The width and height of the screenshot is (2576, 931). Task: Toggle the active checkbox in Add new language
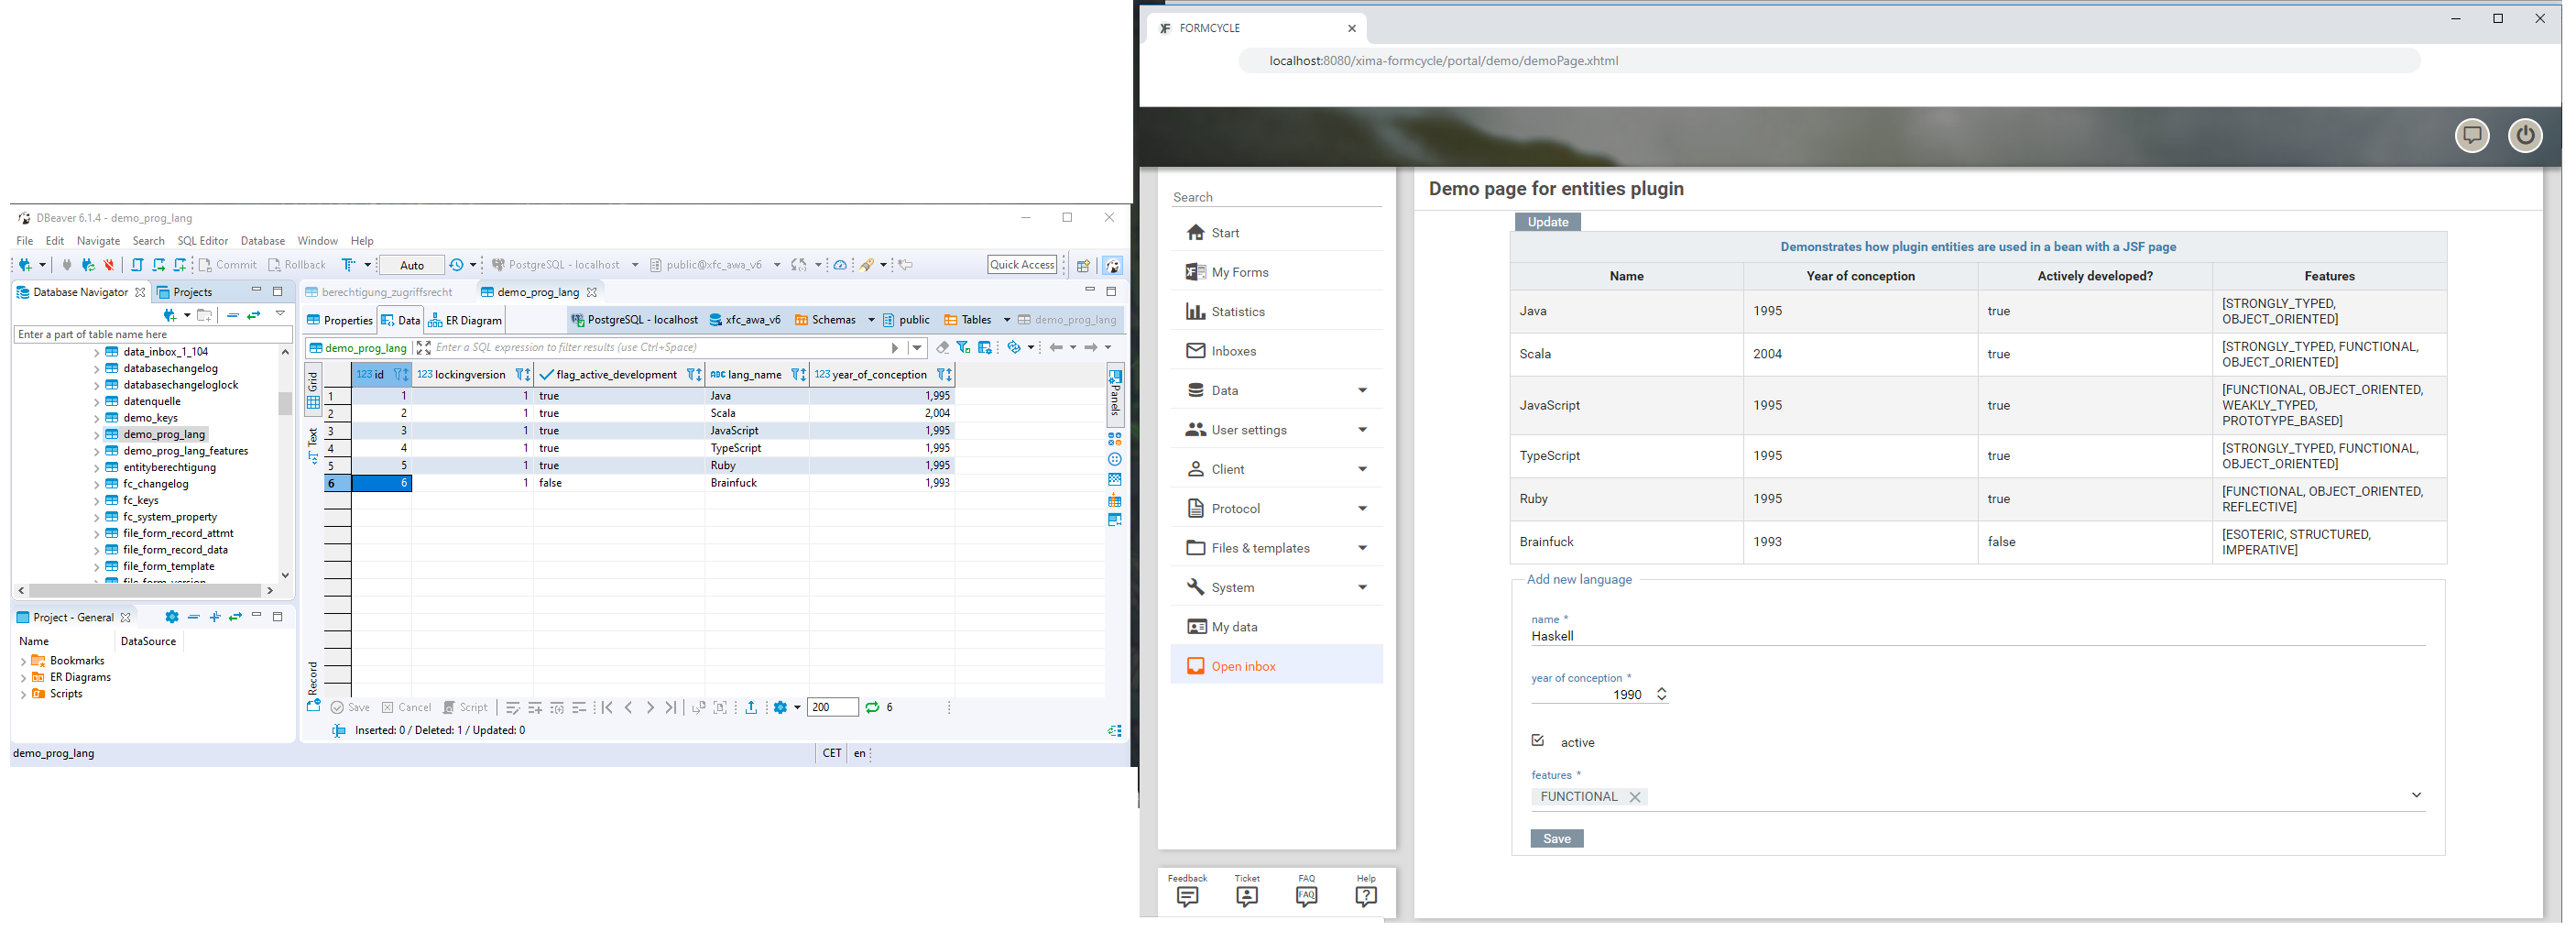pos(1538,741)
